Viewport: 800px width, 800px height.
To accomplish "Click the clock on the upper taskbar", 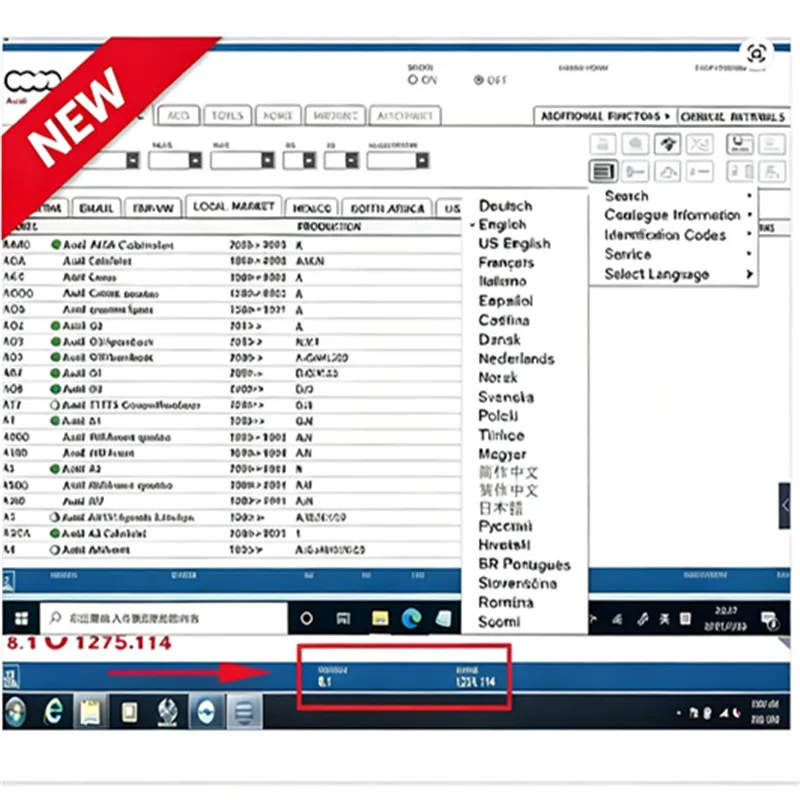I will [x=726, y=619].
